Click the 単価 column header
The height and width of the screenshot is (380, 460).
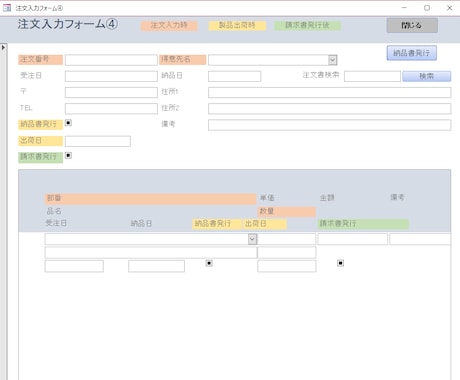coord(267,198)
